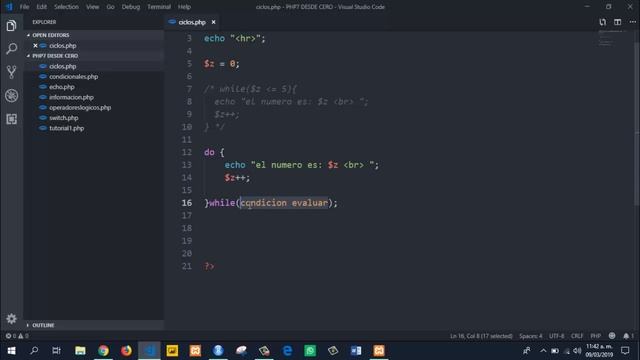Click the taskbar clock showing 11:42 a.m.
This screenshot has width=640, height=360.
point(599,351)
